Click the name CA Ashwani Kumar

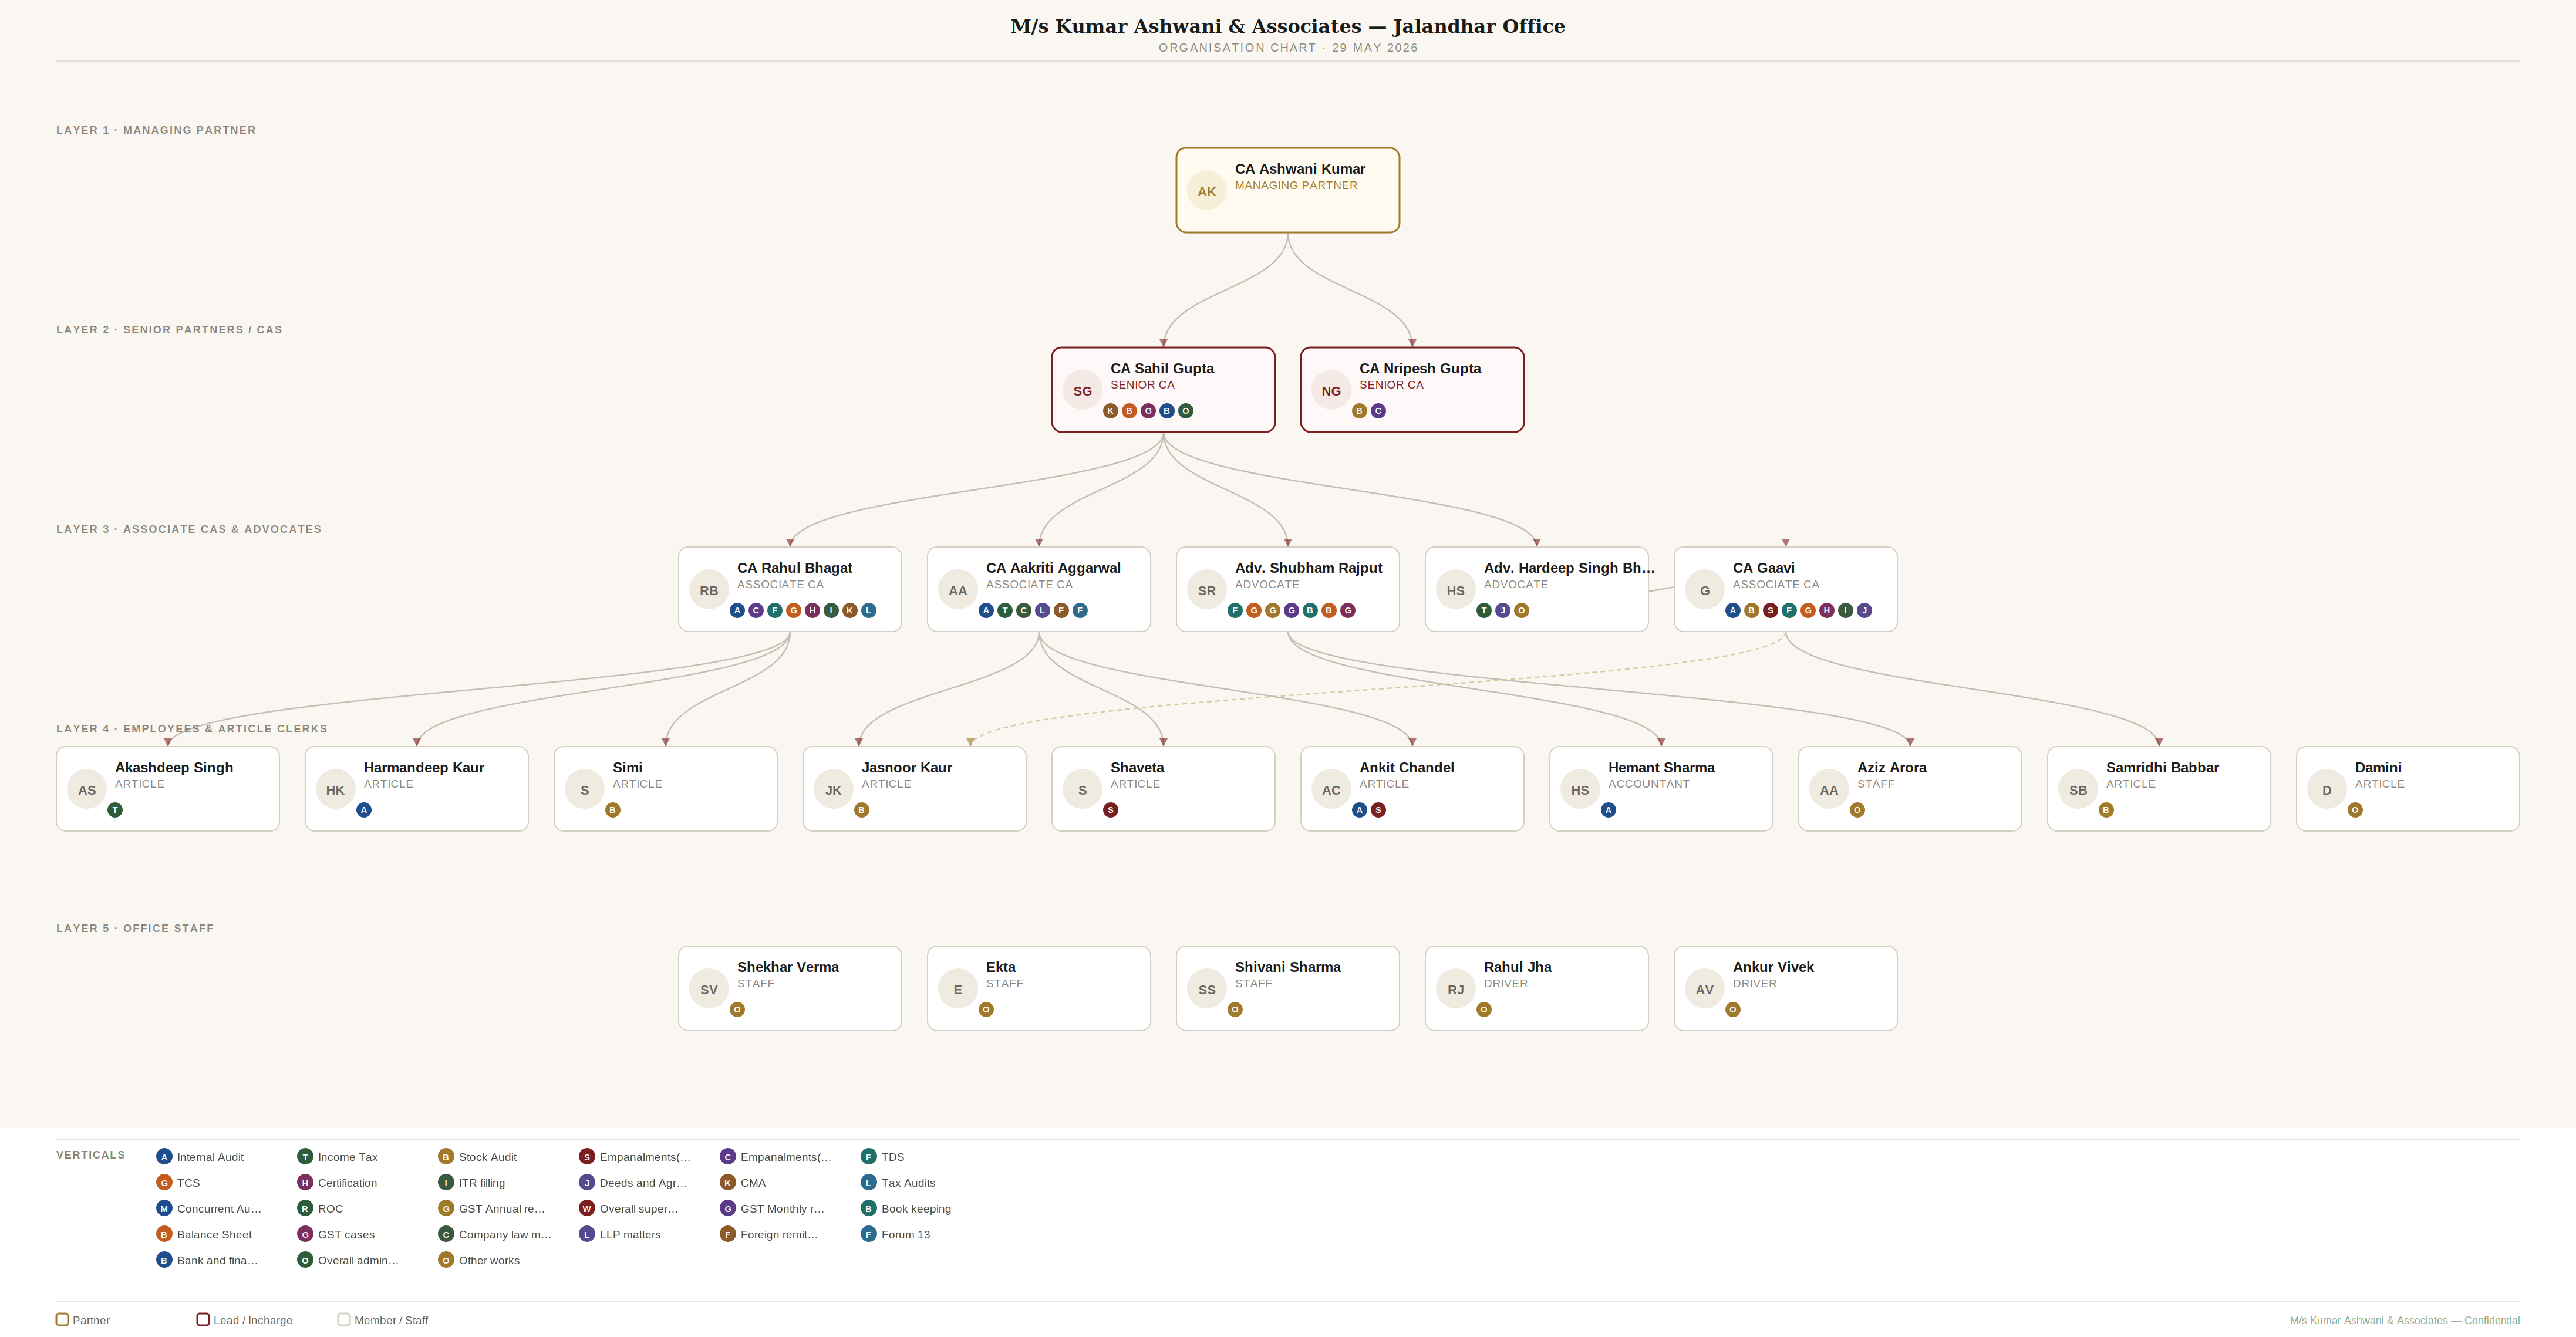[x=1299, y=169]
